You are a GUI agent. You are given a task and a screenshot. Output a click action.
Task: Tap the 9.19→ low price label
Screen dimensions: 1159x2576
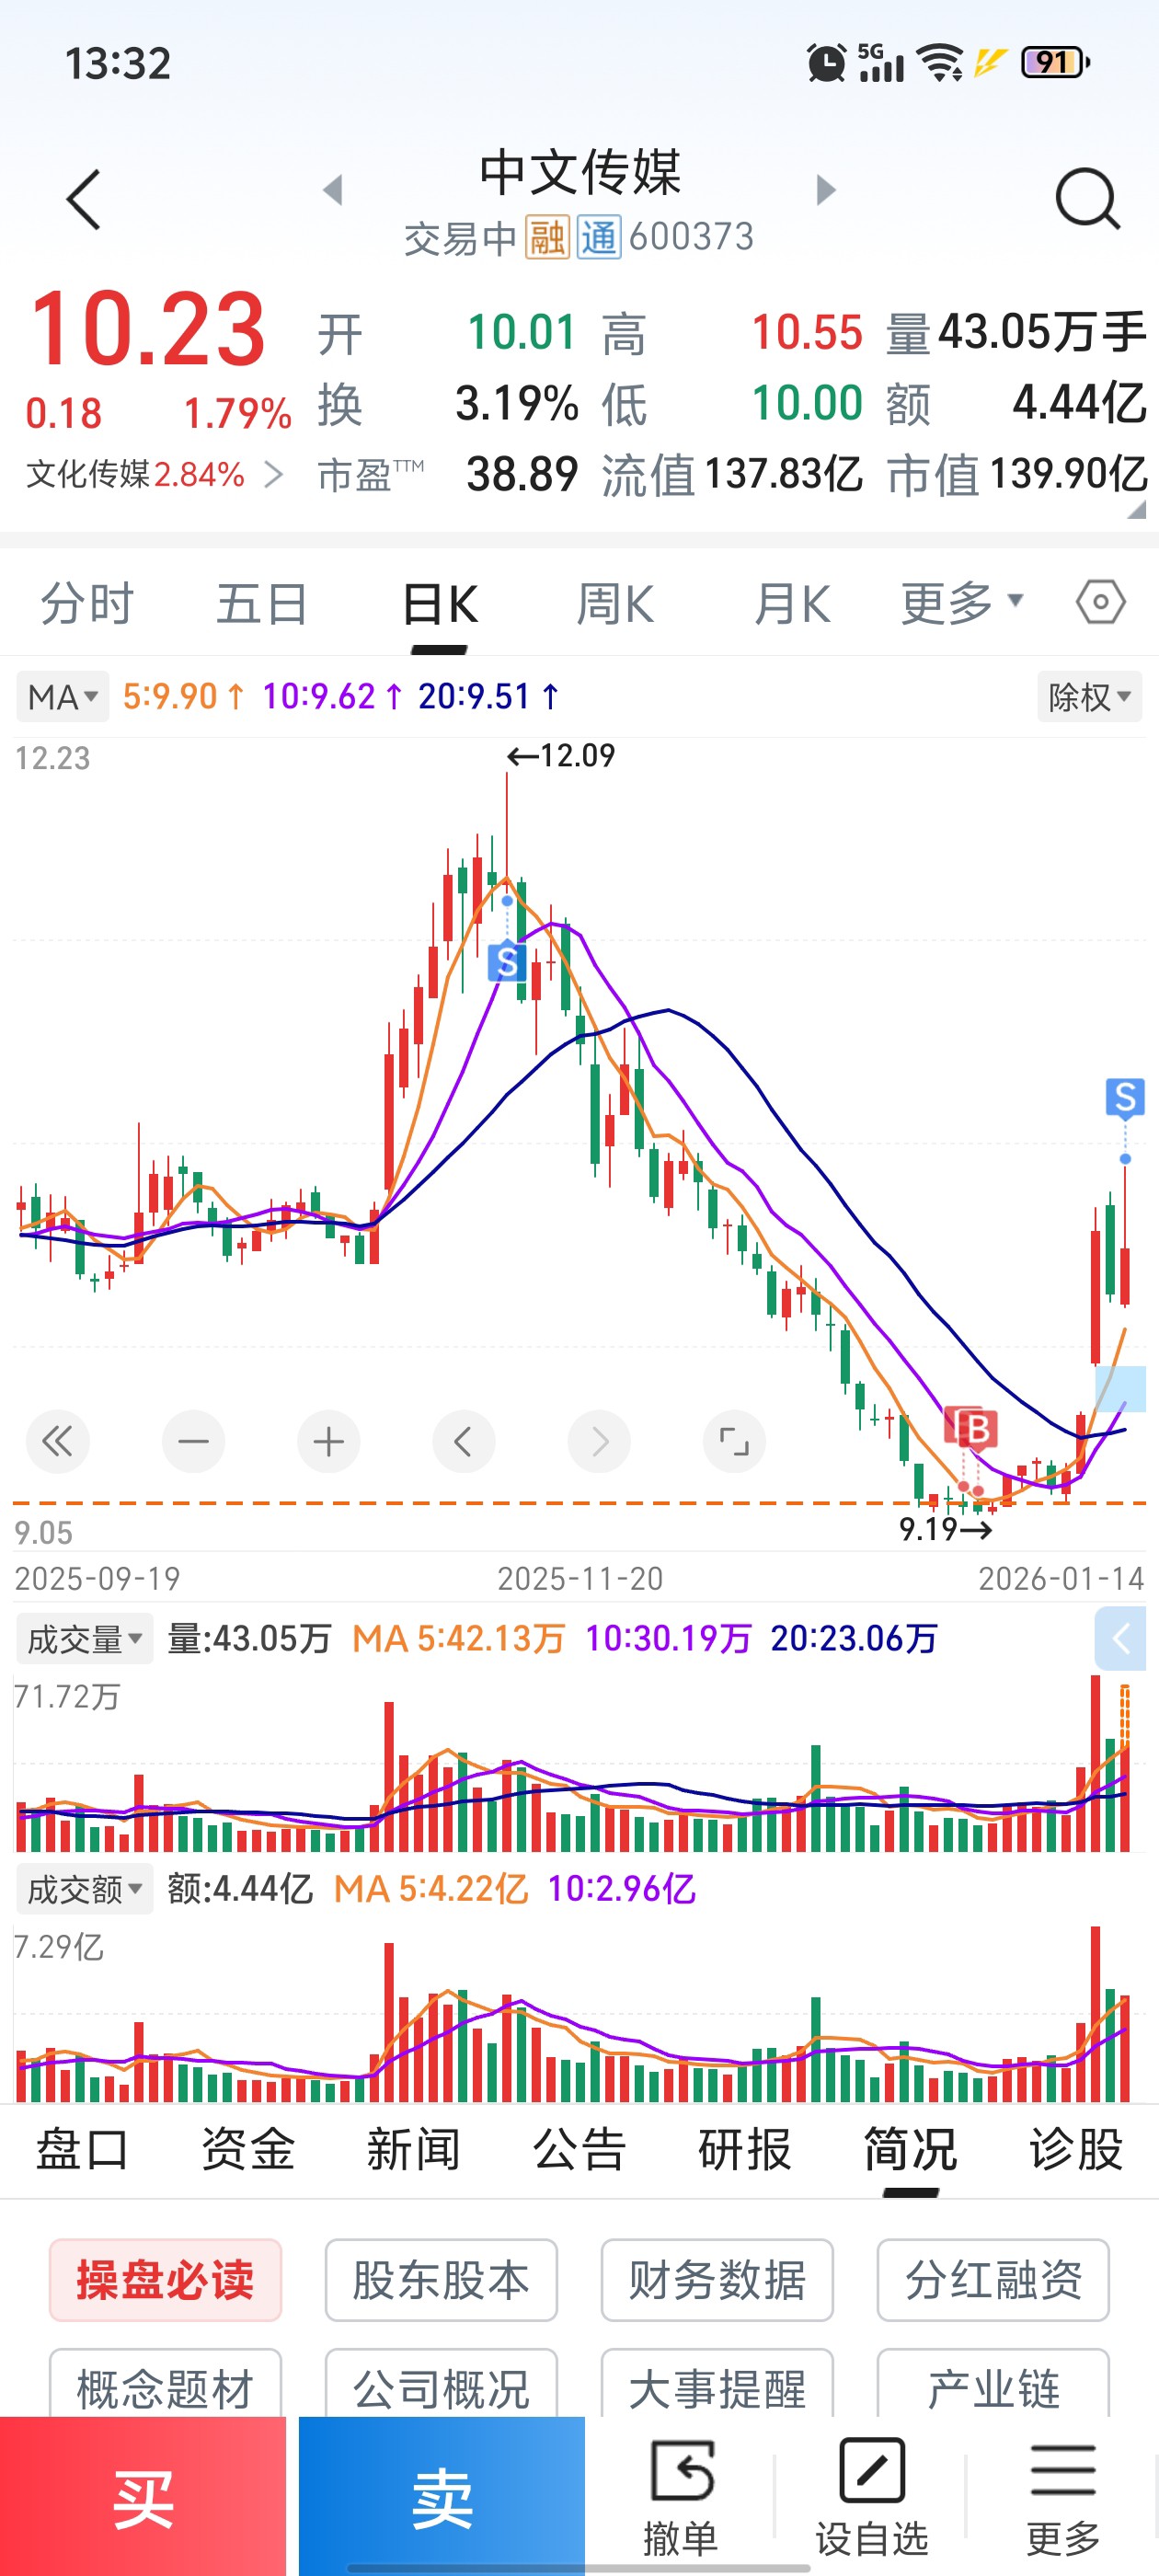[x=945, y=1528]
